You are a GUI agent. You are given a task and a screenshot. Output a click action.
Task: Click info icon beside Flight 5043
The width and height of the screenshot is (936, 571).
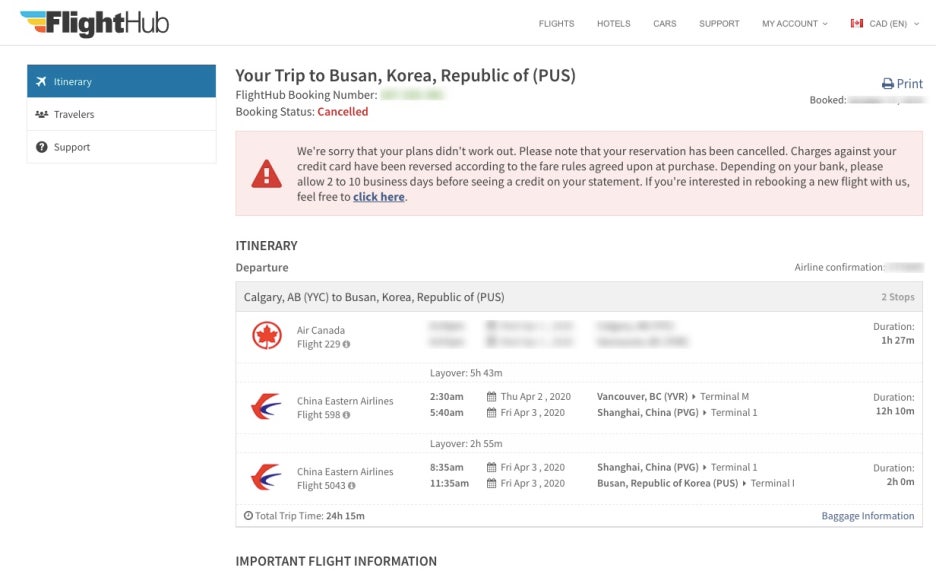[x=351, y=486]
